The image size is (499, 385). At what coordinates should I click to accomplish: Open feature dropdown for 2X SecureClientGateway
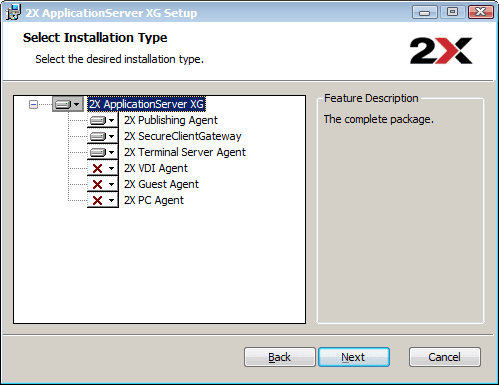(x=103, y=136)
